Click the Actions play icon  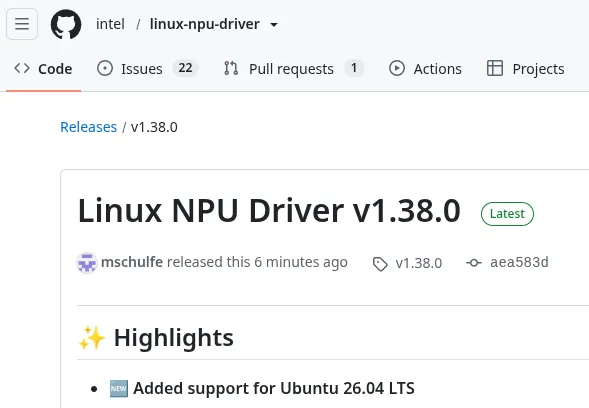click(397, 68)
